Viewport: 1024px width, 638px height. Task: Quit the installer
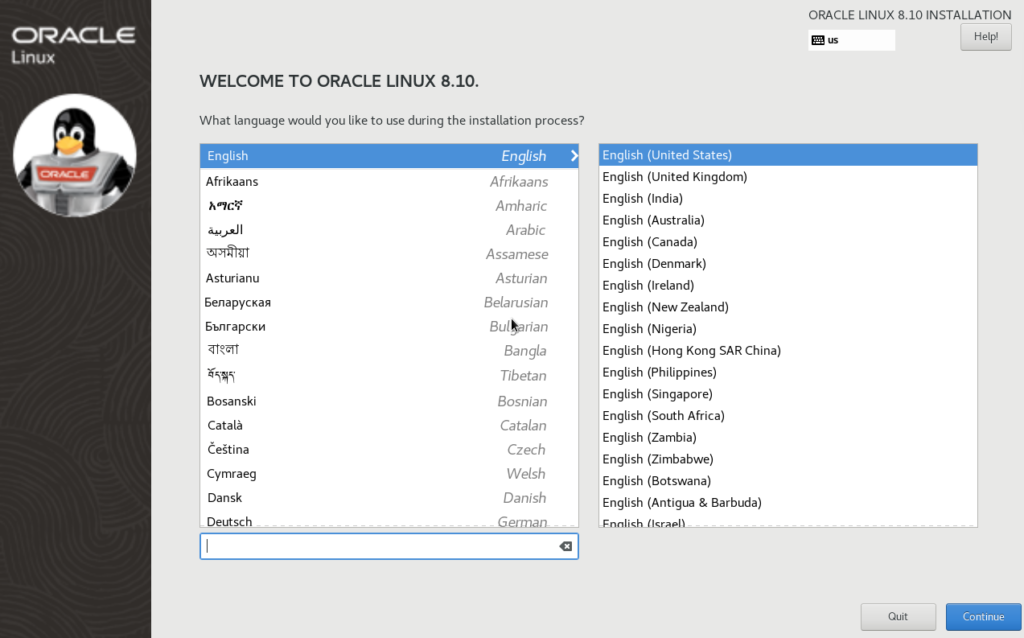(x=897, y=617)
